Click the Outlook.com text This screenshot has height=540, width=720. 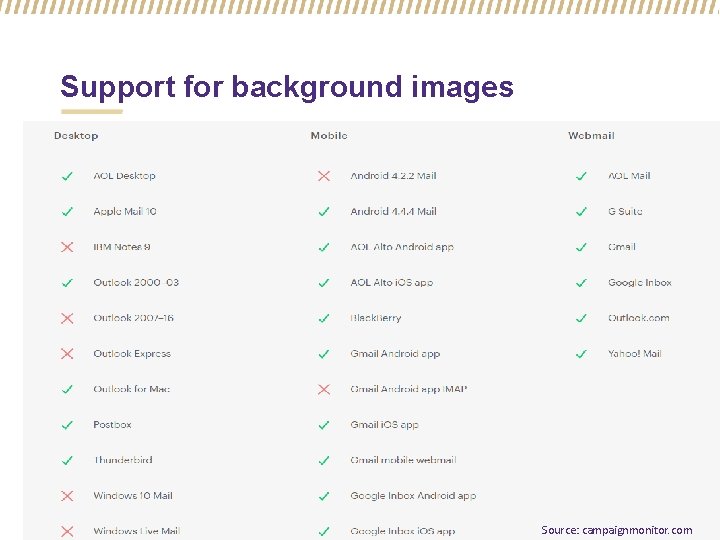point(638,318)
